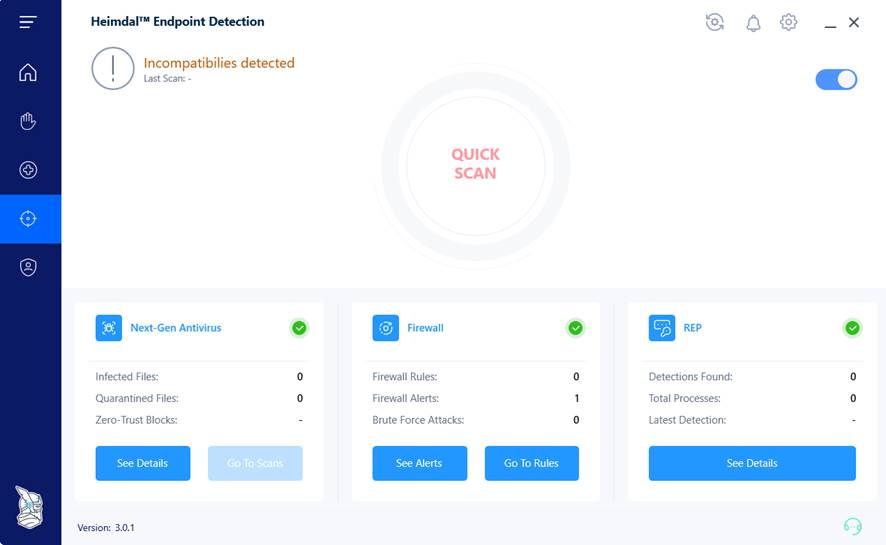The height and width of the screenshot is (545, 886).
Task: Click See Details under Next-Gen Antivirus
Action: [x=142, y=463]
